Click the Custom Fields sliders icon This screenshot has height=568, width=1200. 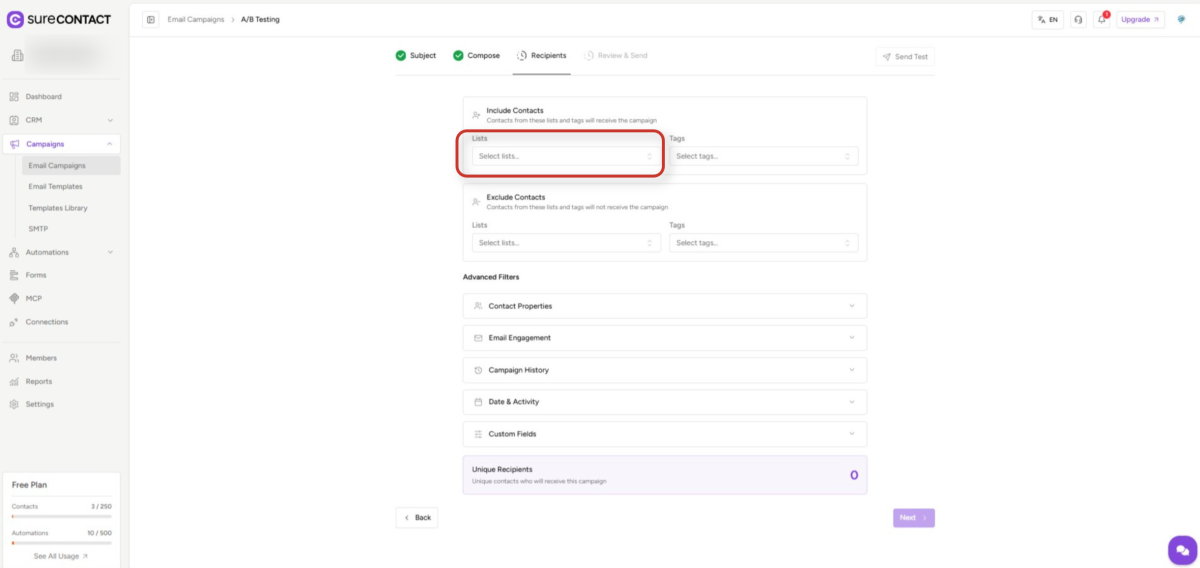[x=478, y=434]
